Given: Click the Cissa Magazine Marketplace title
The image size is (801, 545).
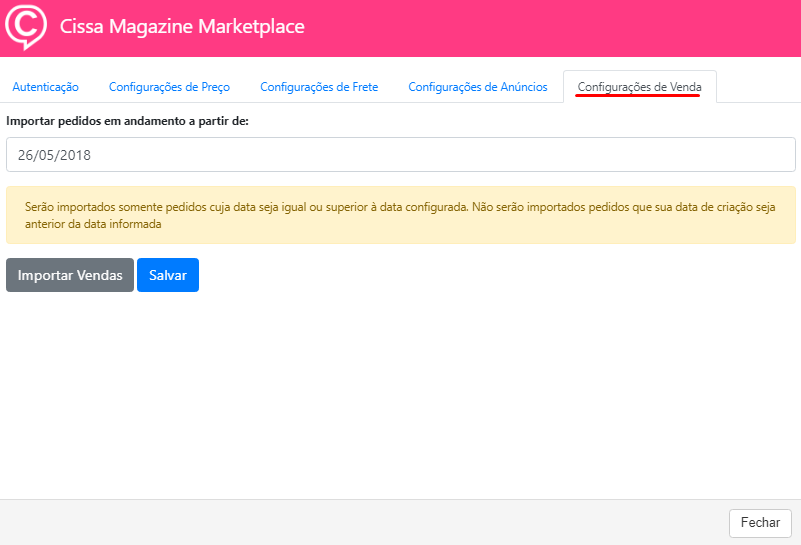Looking at the screenshot, I should click(x=182, y=27).
